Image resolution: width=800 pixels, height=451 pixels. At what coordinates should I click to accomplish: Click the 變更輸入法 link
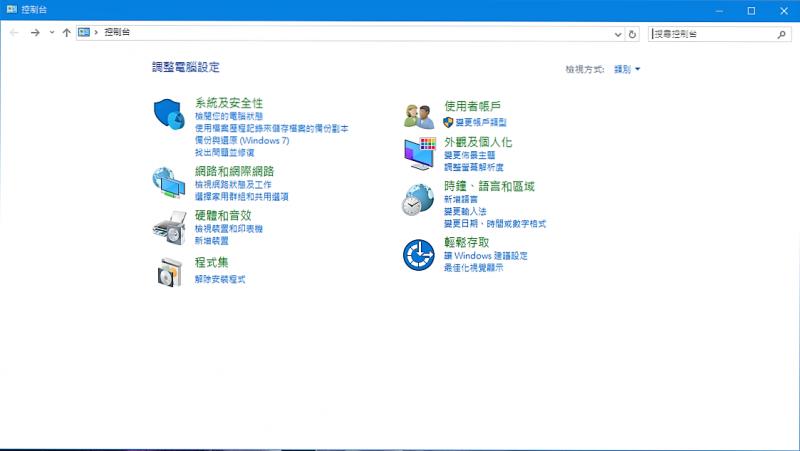point(465,211)
